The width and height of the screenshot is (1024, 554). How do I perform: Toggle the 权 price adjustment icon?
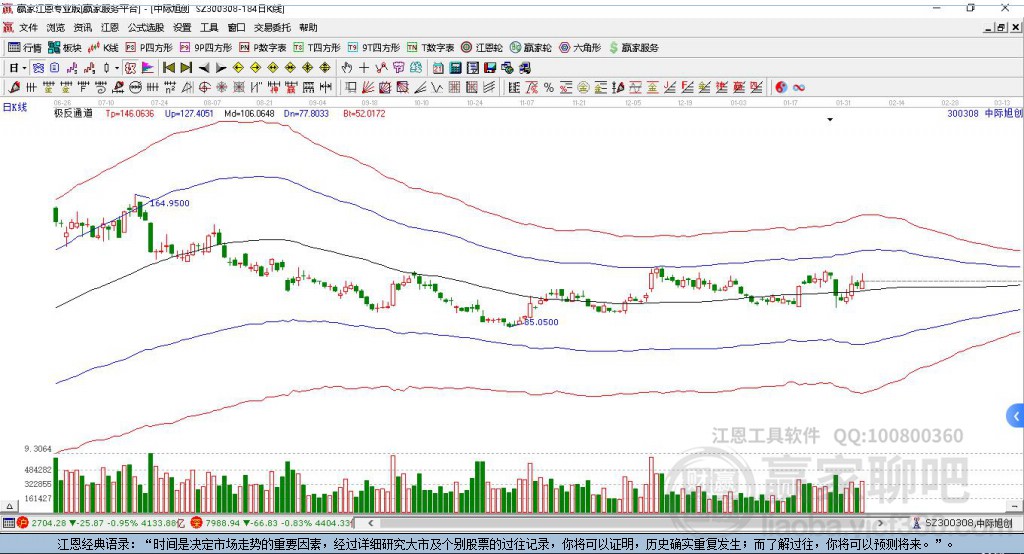click(x=130, y=68)
